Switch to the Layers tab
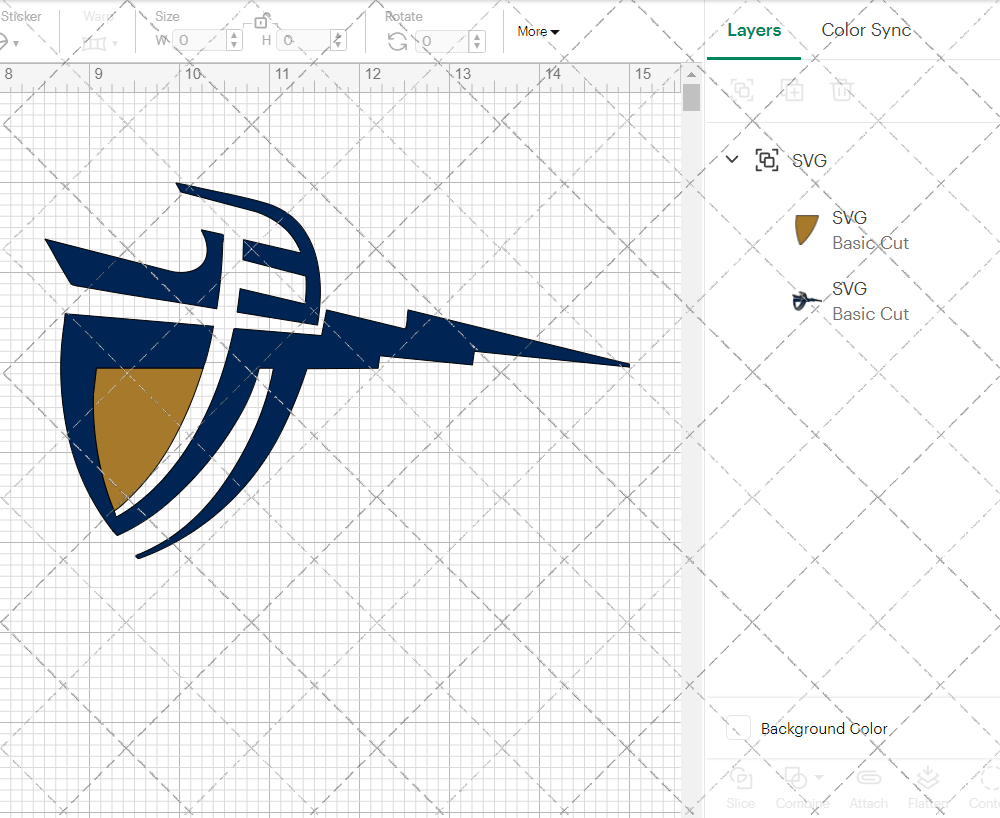 point(754,30)
